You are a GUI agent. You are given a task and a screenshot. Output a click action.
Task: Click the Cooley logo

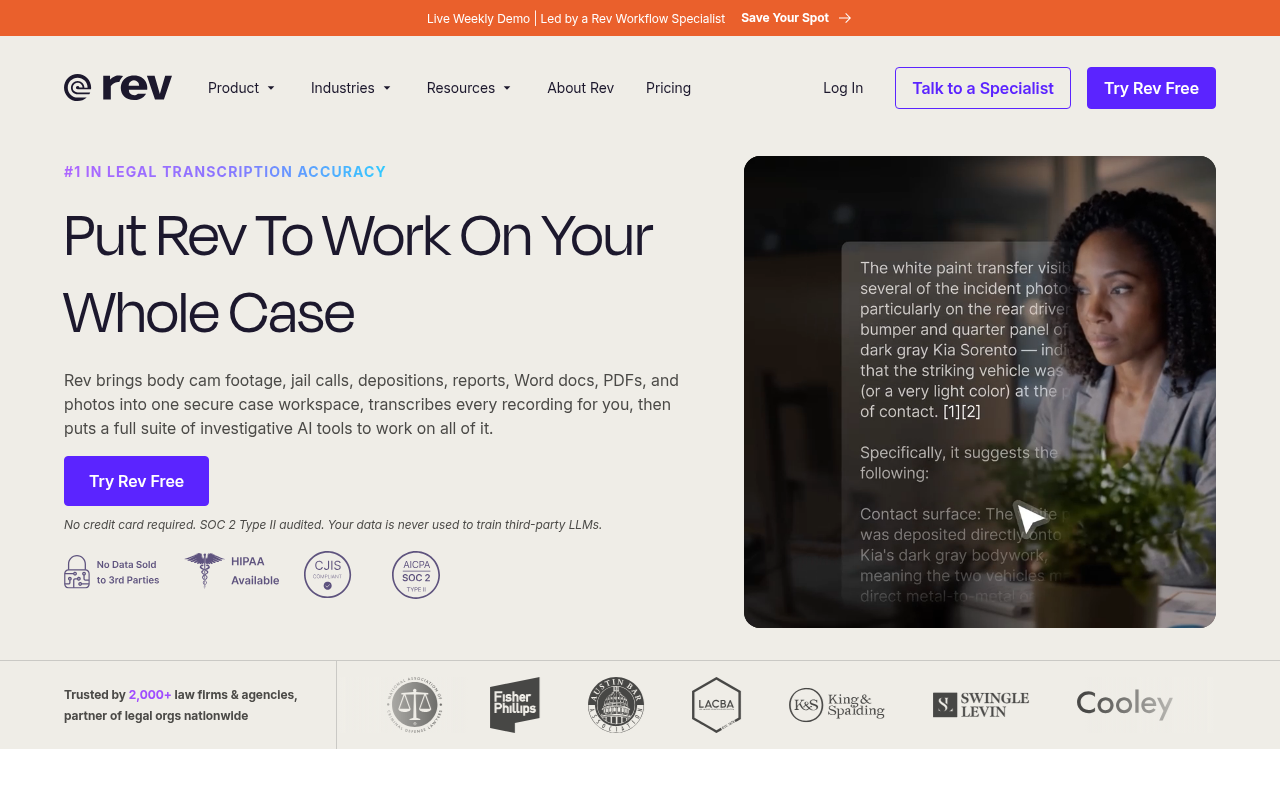1125,705
